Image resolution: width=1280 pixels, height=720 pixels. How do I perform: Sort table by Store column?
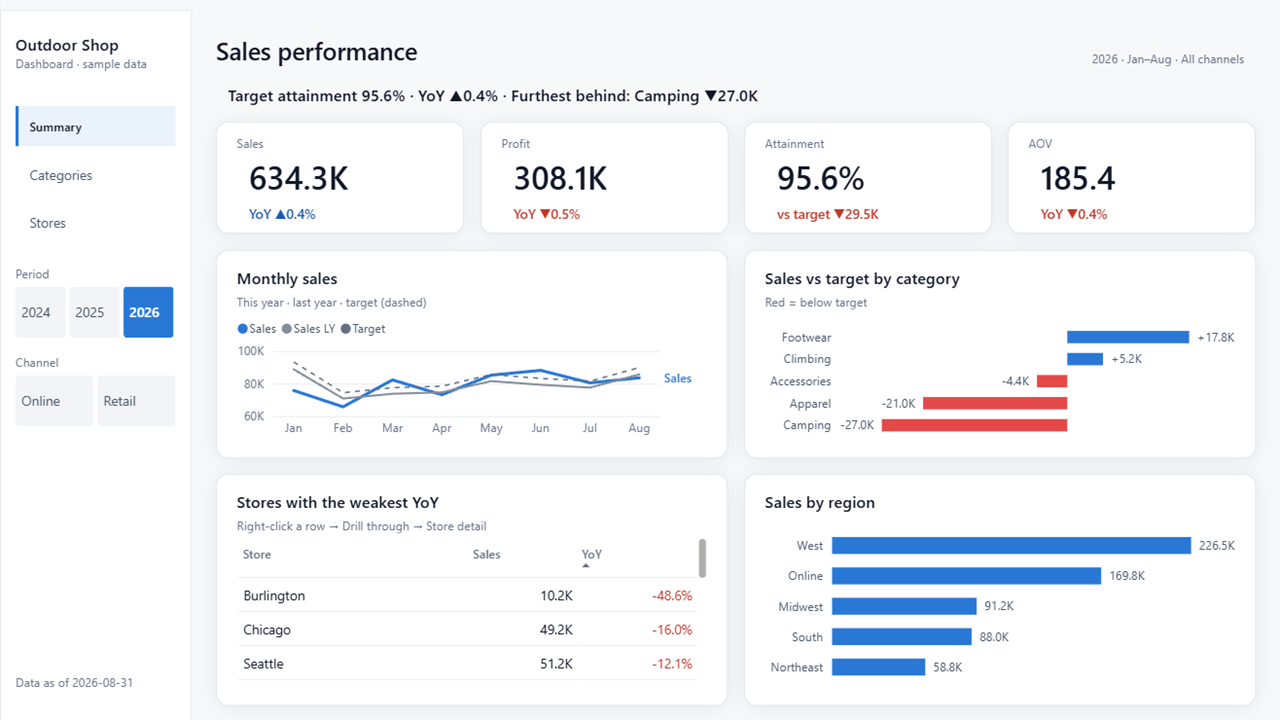[257, 554]
